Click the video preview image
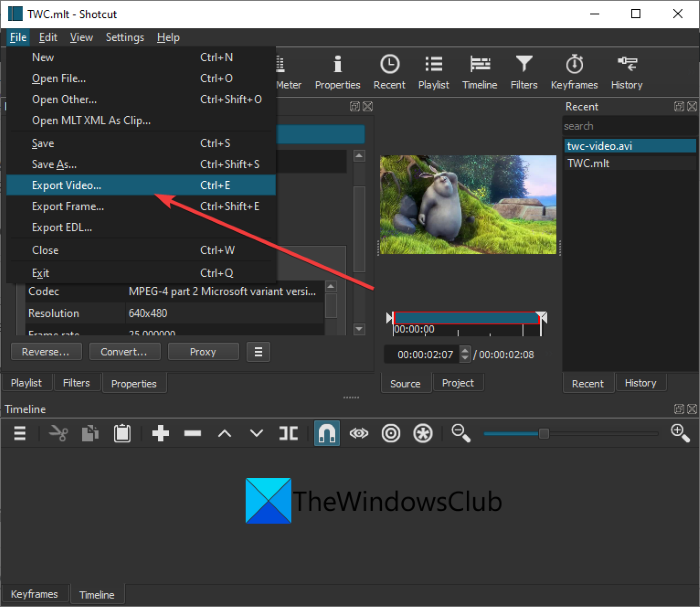The height and width of the screenshot is (607, 700). (468, 204)
